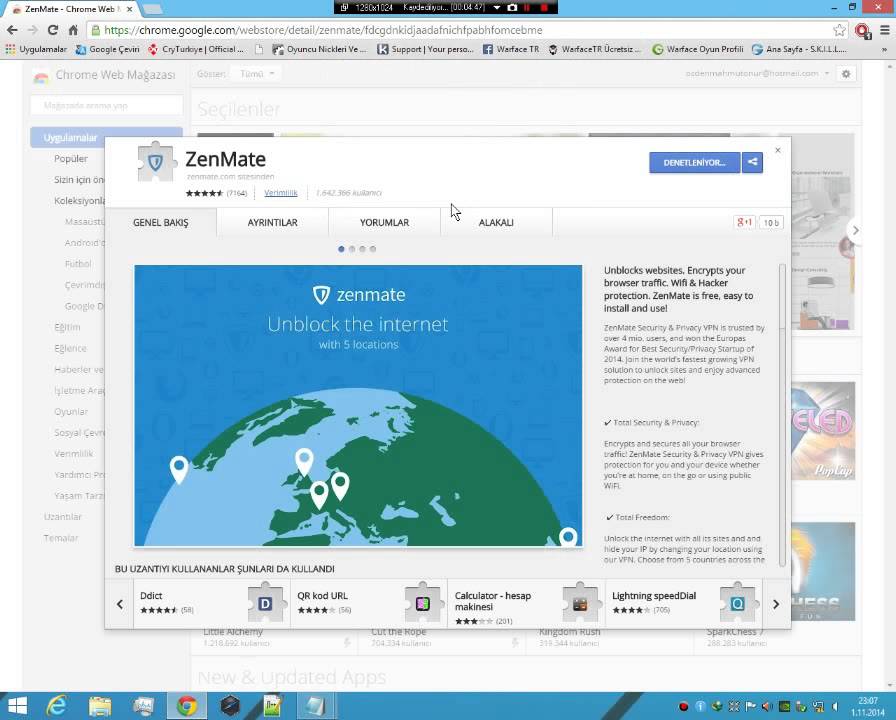
Task: Click the red extension icon beside menu
Action: click(862, 30)
